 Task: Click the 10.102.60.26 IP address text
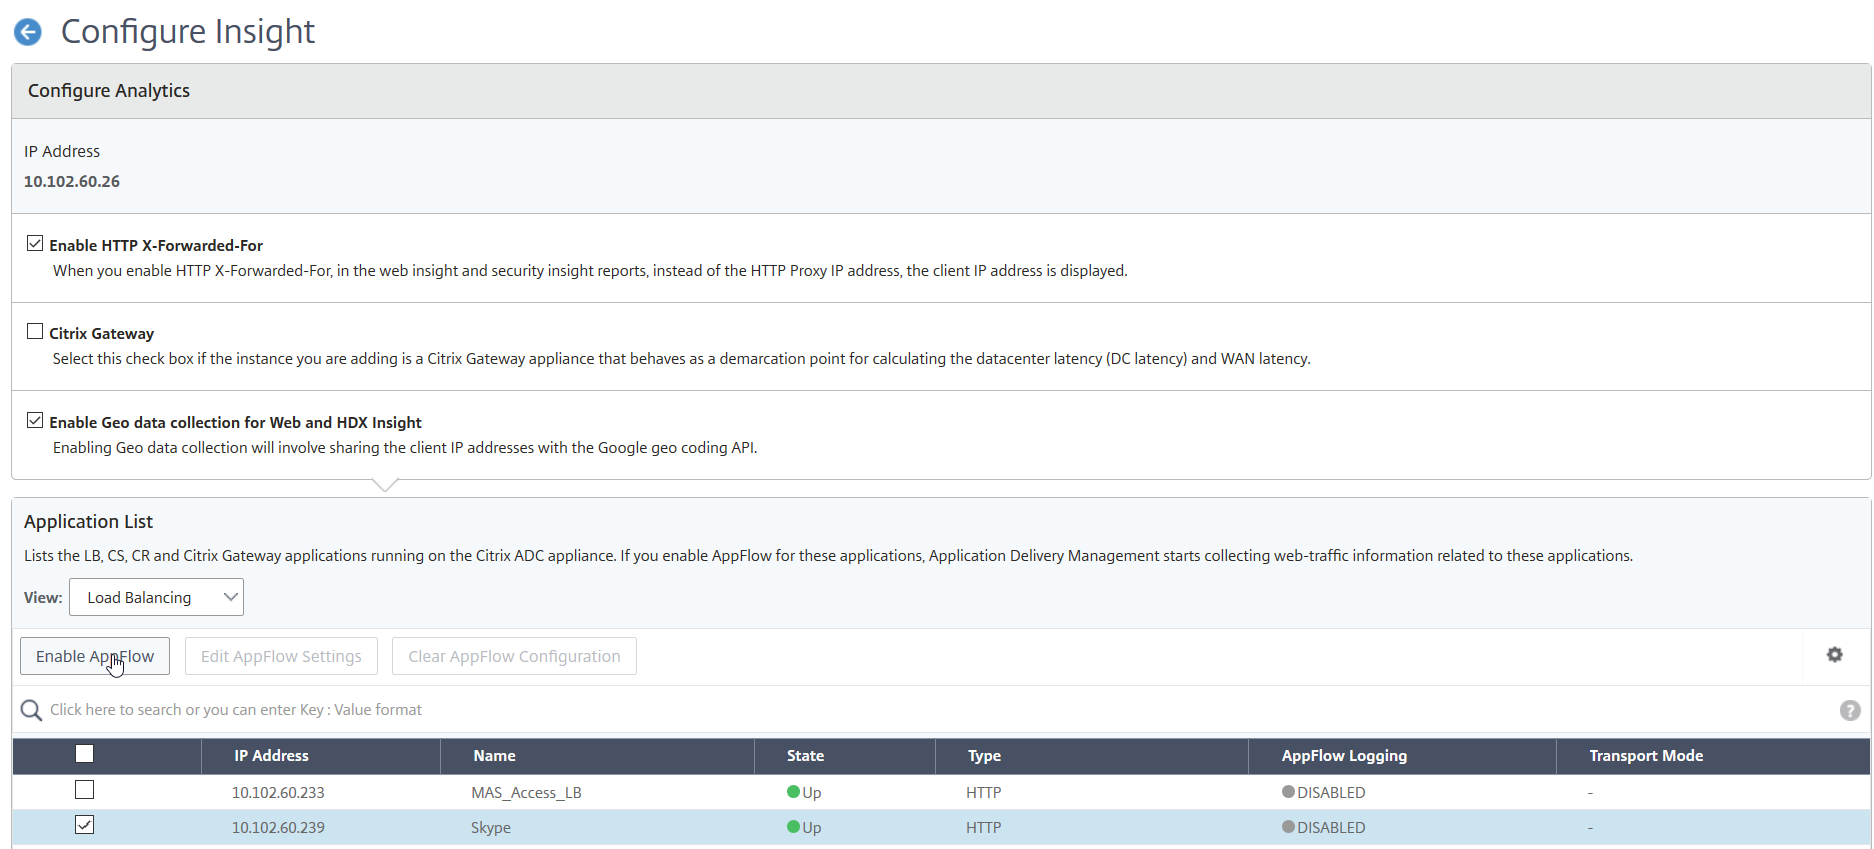click(x=72, y=182)
